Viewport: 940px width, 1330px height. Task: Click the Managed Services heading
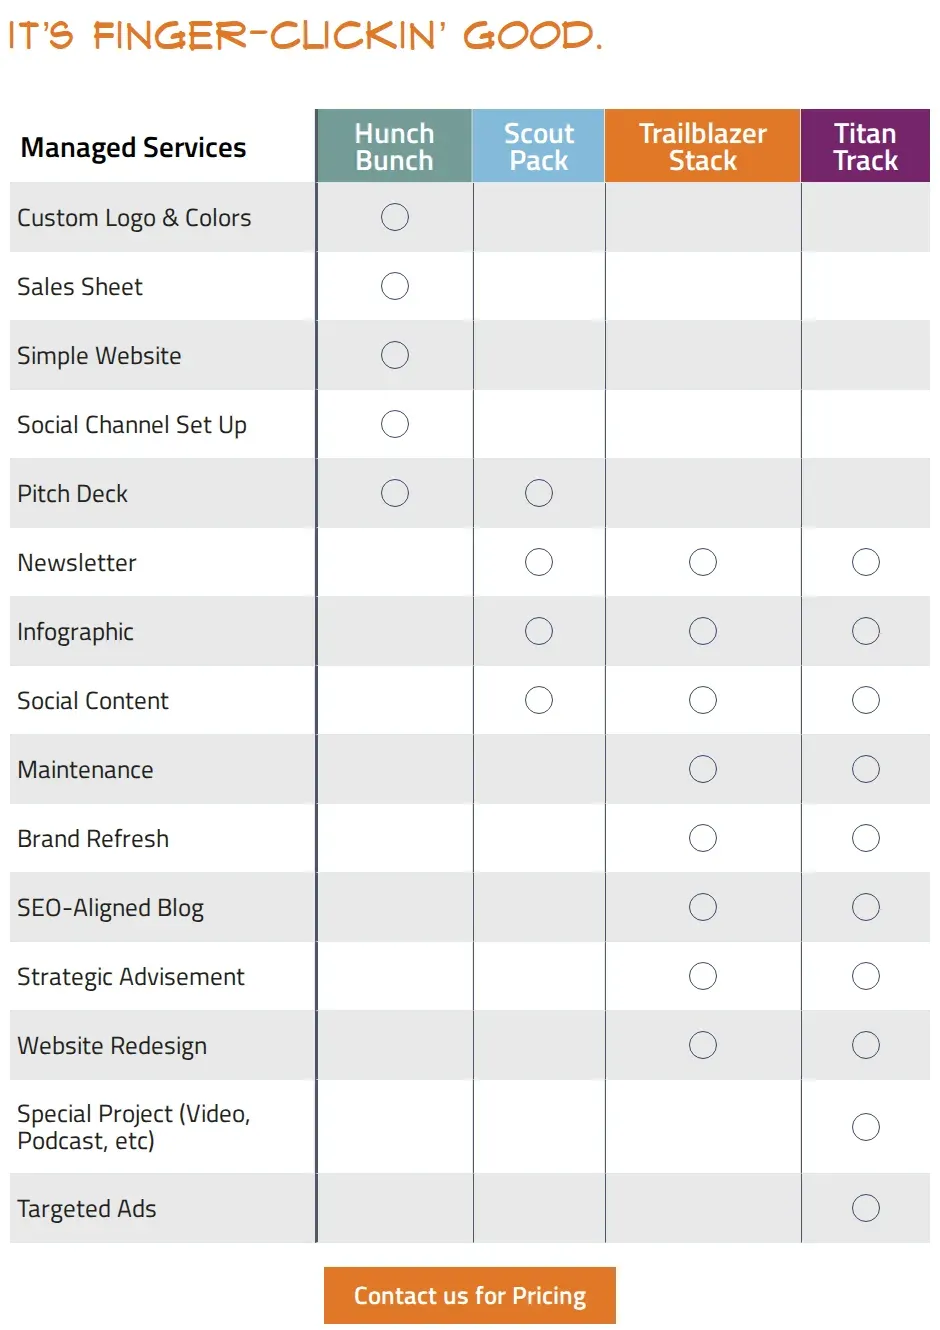coord(133,148)
